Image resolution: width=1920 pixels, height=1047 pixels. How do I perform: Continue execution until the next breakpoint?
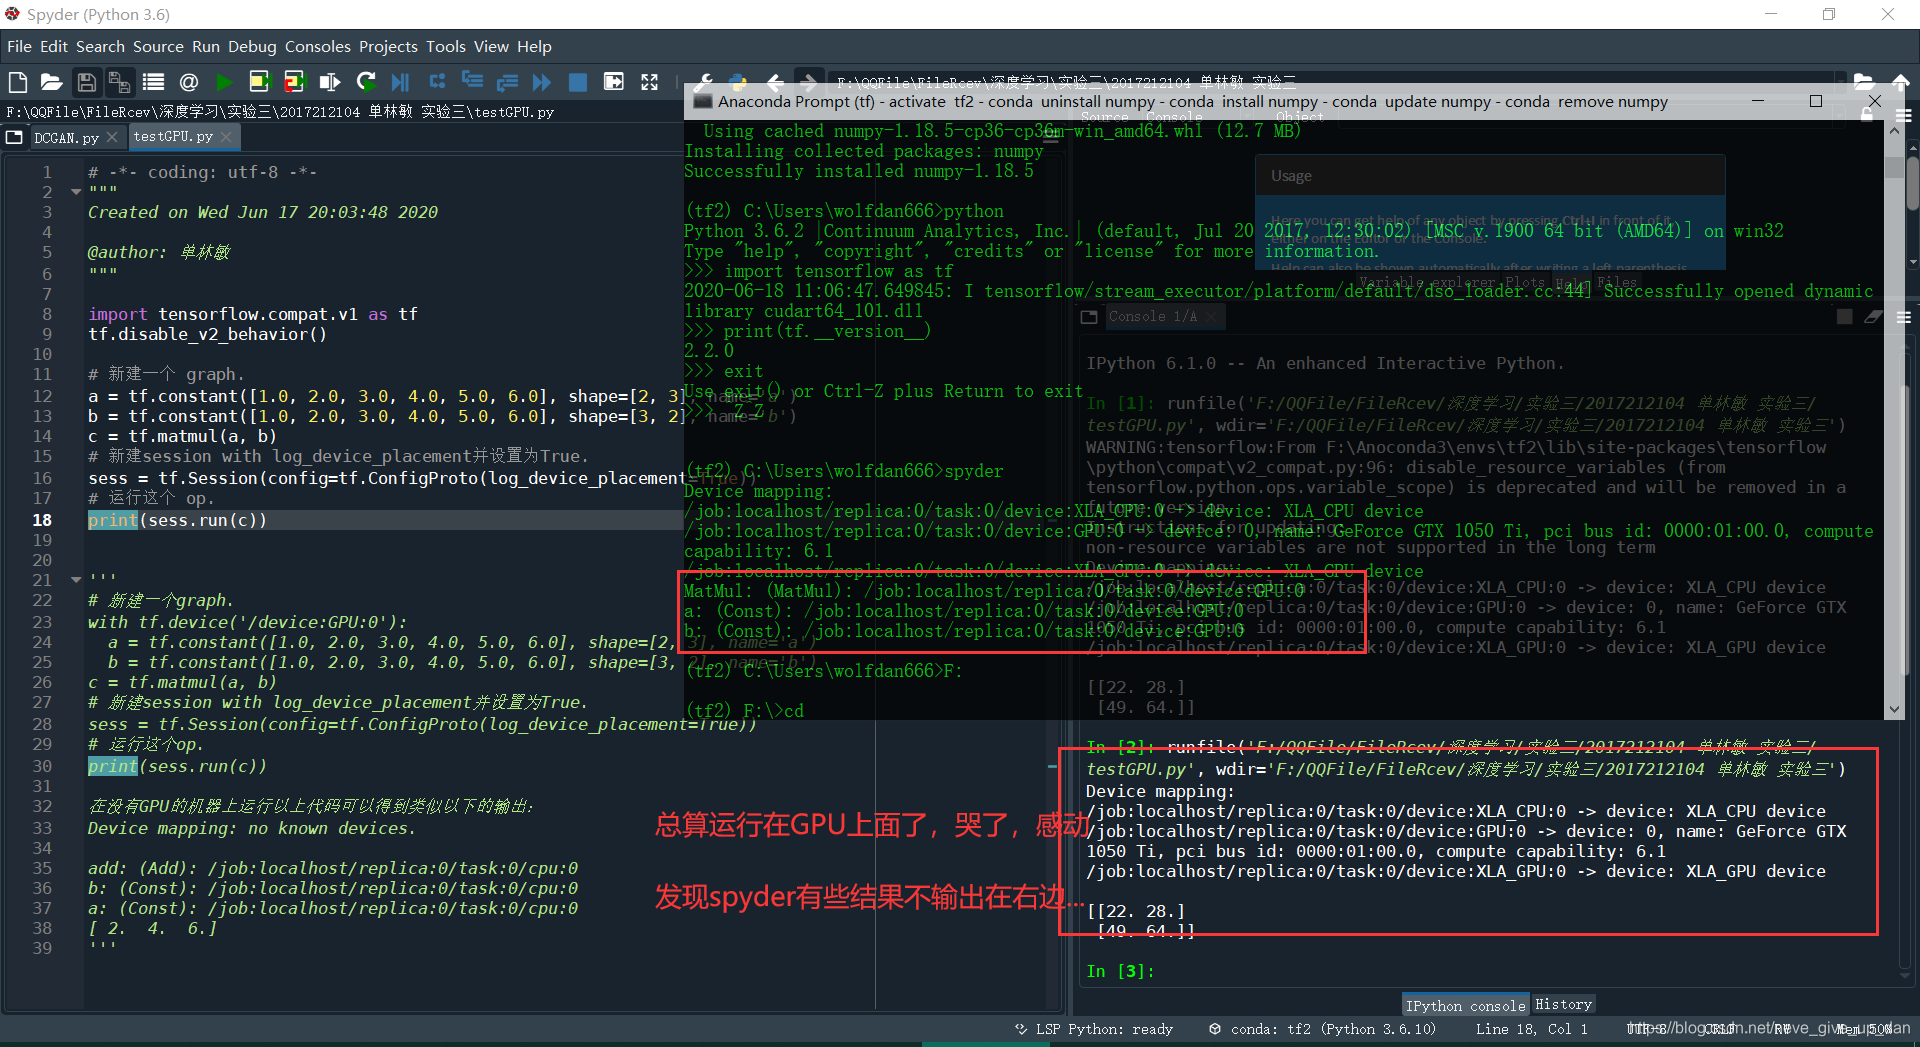(x=542, y=82)
